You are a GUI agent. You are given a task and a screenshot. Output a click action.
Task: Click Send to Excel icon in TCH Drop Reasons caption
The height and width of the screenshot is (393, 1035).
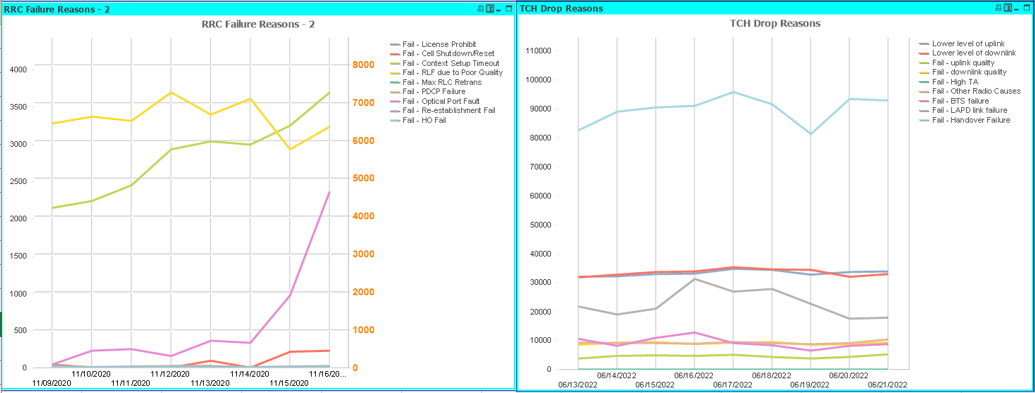(1009, 9)
